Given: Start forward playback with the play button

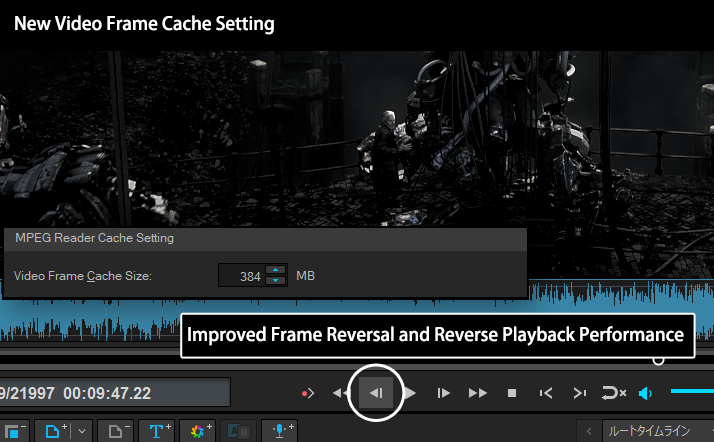Looking at the screenshot, I should pos(410,393).
